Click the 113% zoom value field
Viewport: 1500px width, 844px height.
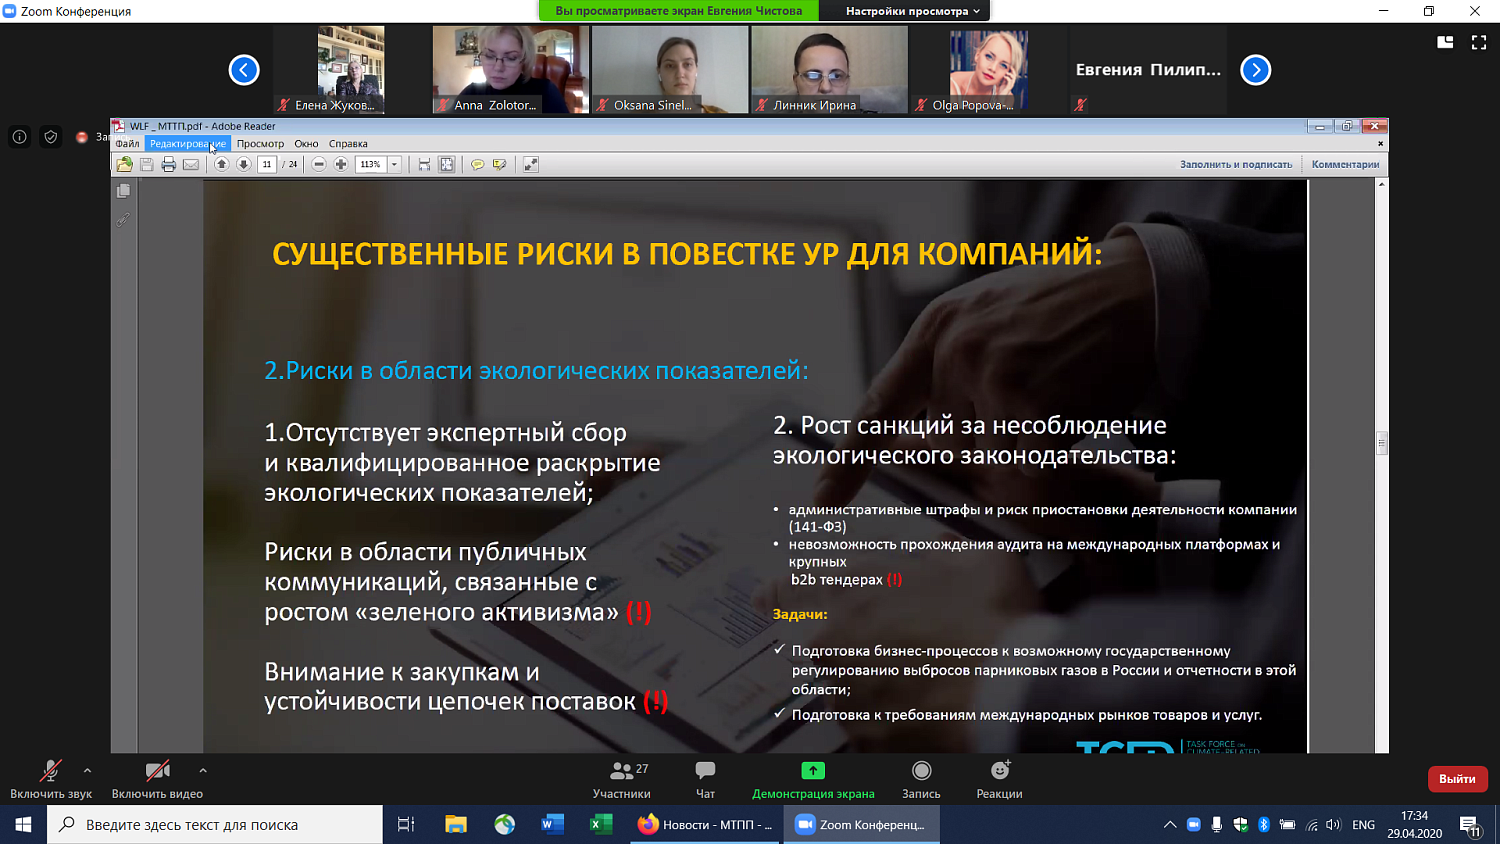point(371,164)
